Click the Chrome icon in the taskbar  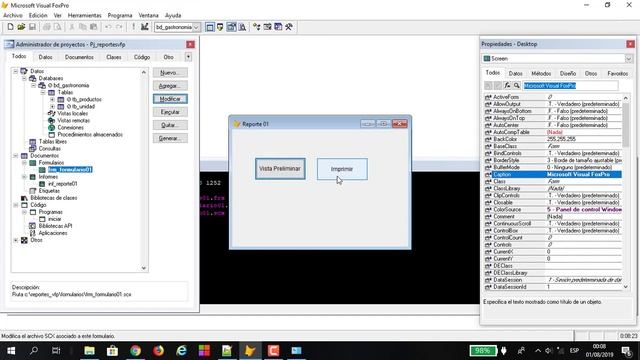pyautogui.click(x=136, y=351)
